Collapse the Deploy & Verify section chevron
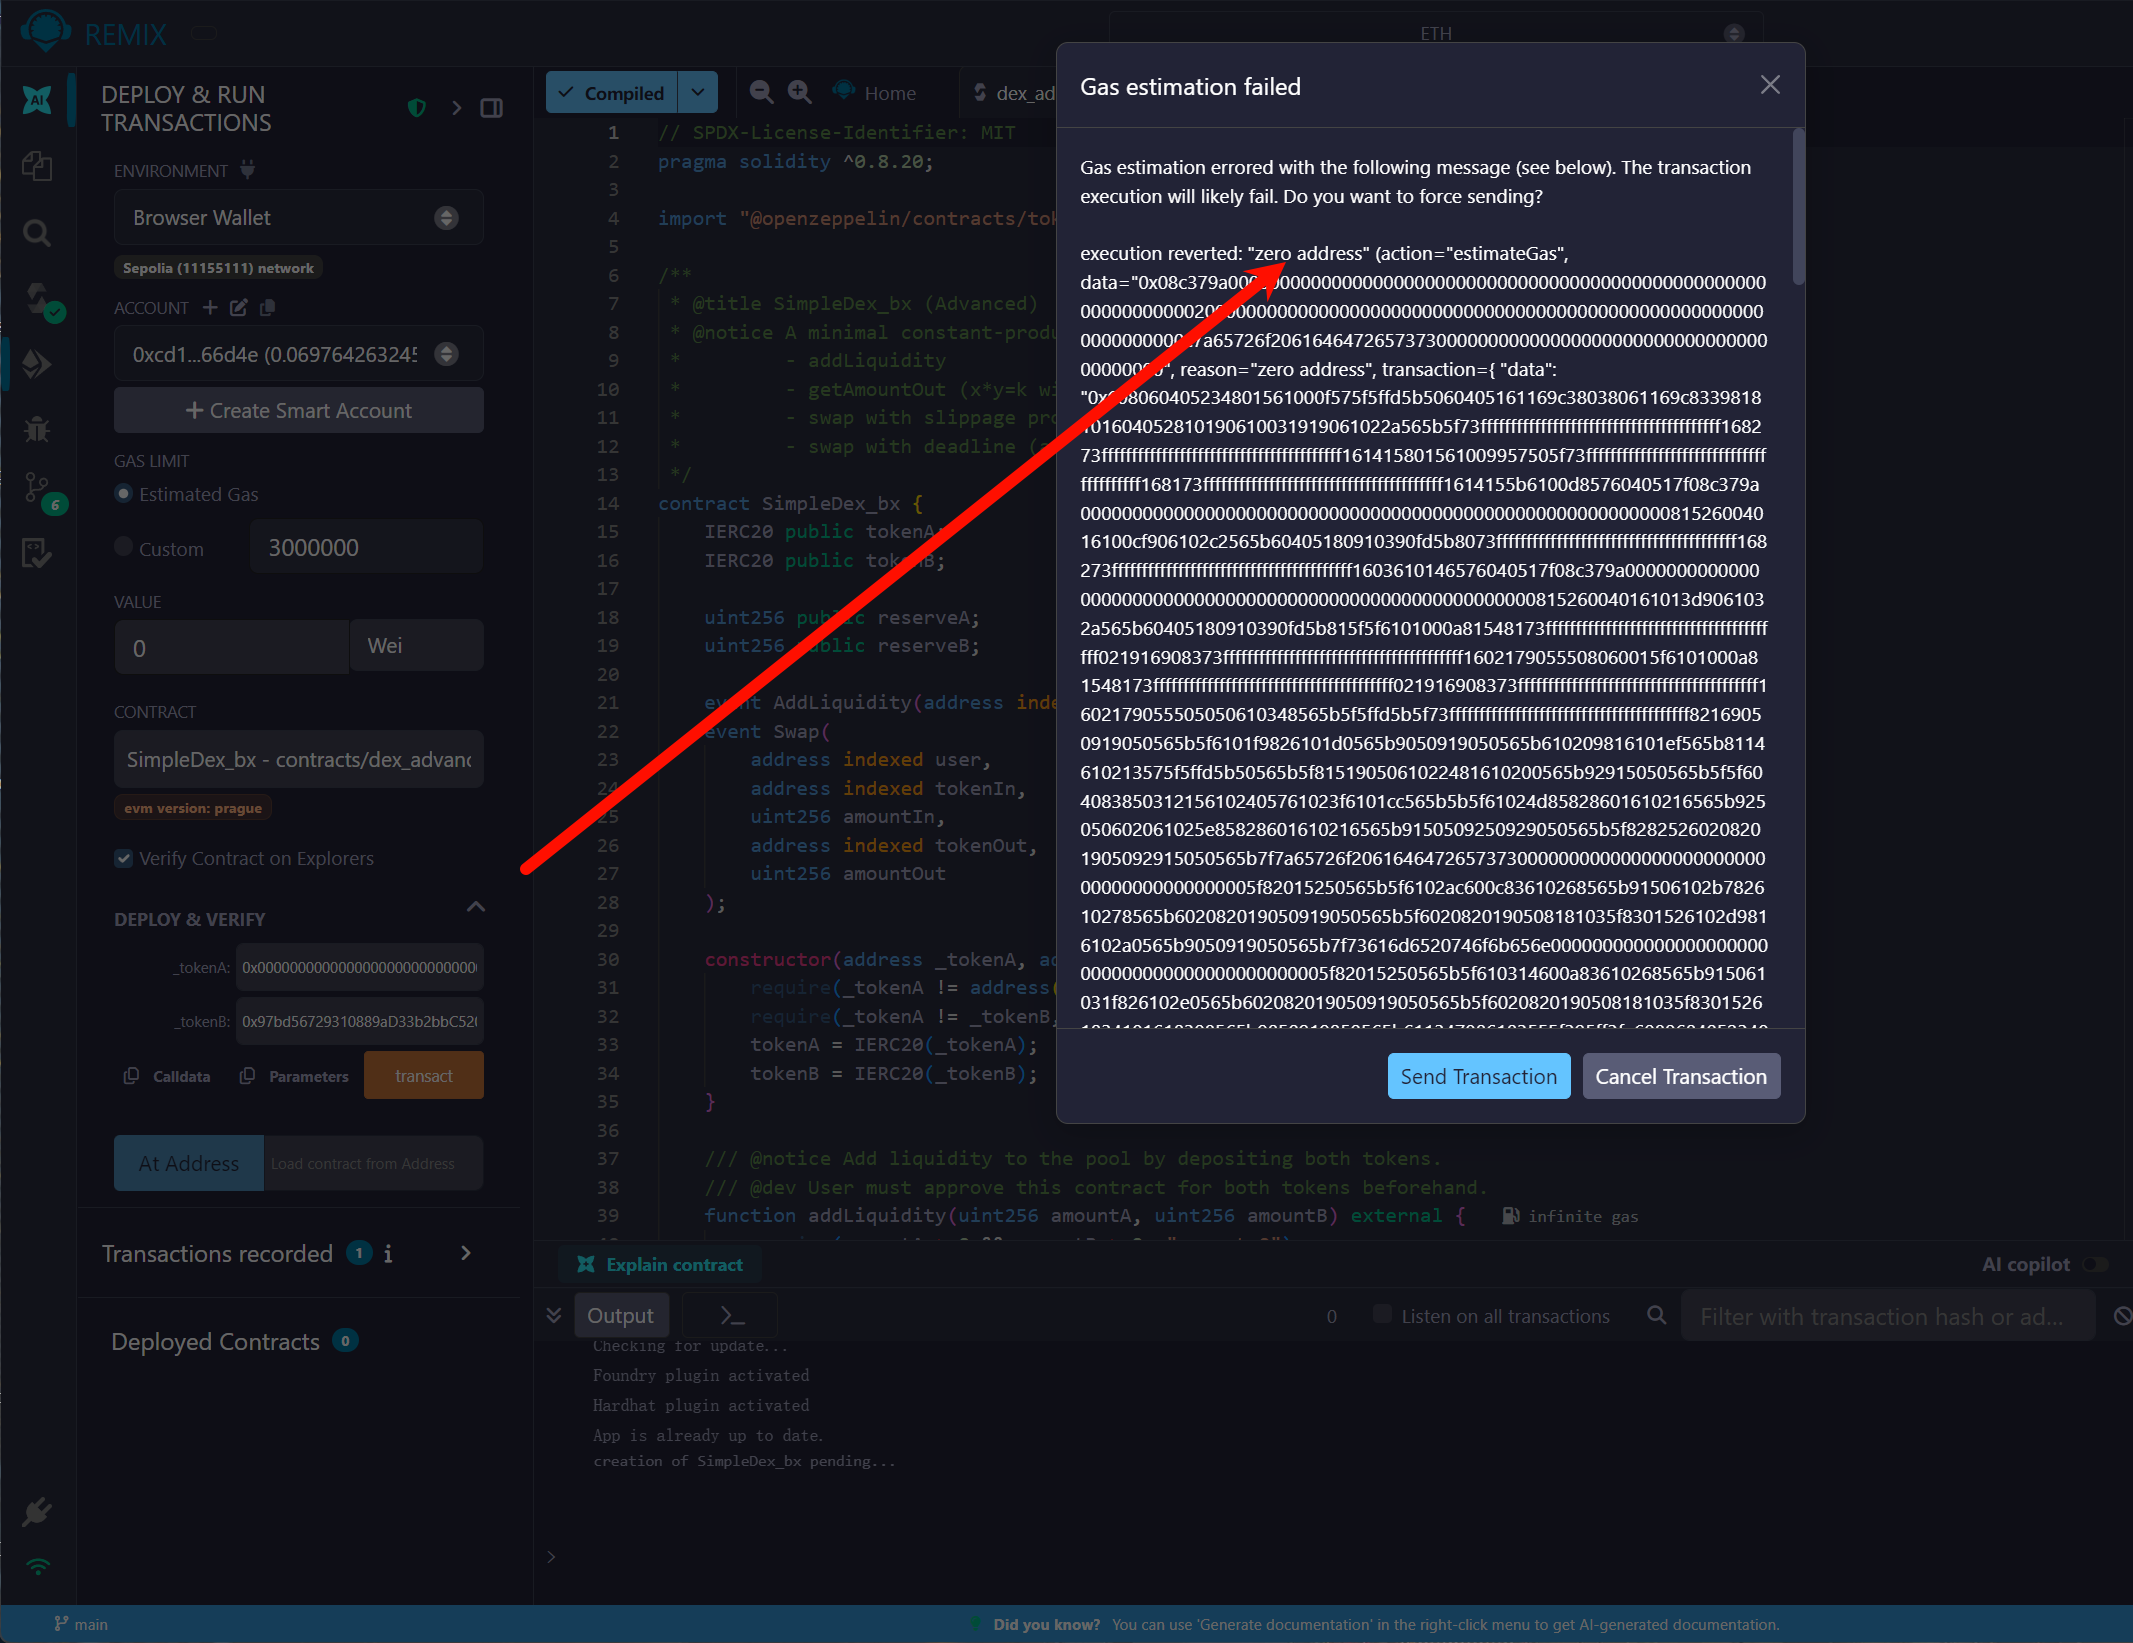 pyautogui.click(x=476, y=907)
